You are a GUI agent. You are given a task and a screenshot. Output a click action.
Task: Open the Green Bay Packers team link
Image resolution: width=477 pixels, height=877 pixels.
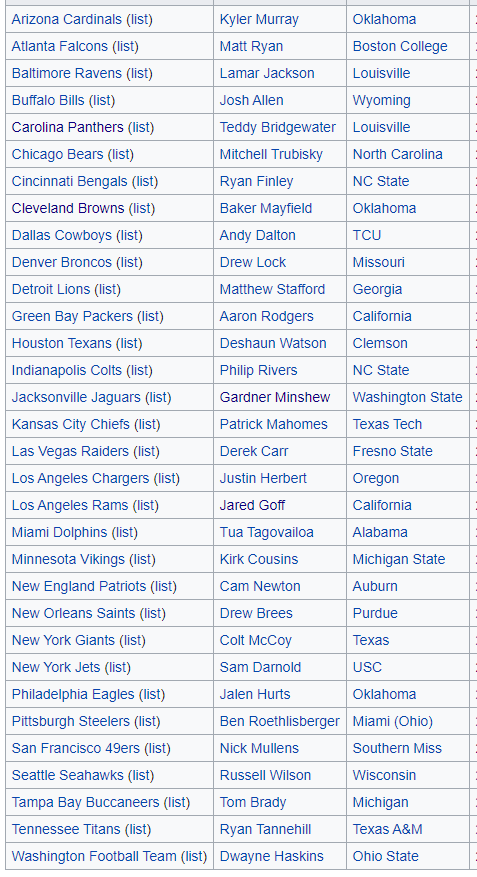(72, 316)
